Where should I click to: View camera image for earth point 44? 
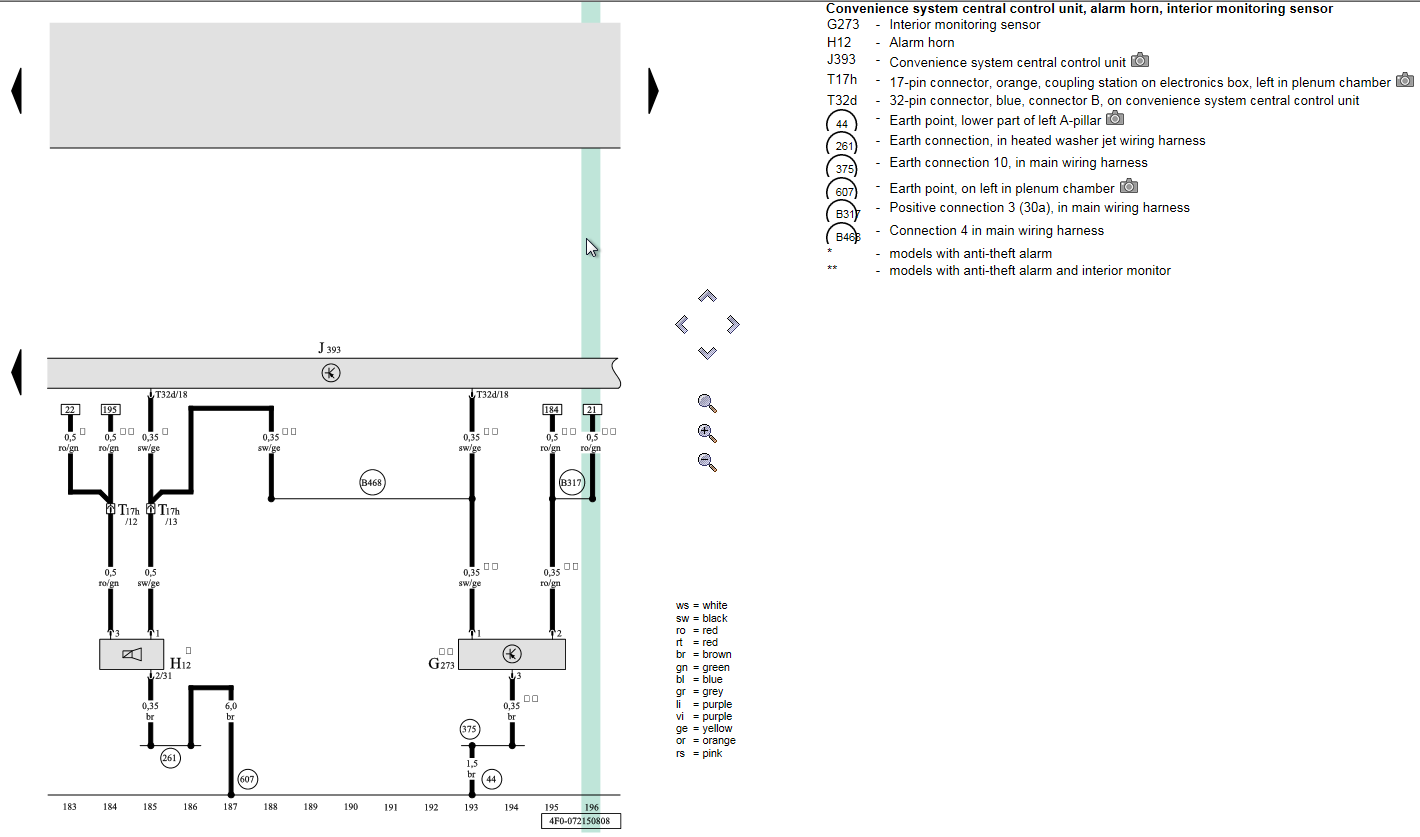pos(1115,119)
